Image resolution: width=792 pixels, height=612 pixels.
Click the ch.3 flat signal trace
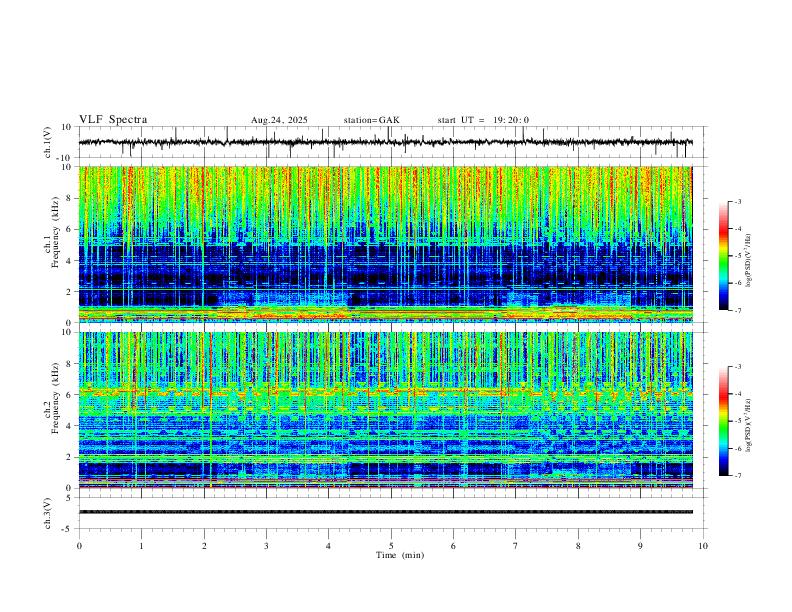click(385, 512)
